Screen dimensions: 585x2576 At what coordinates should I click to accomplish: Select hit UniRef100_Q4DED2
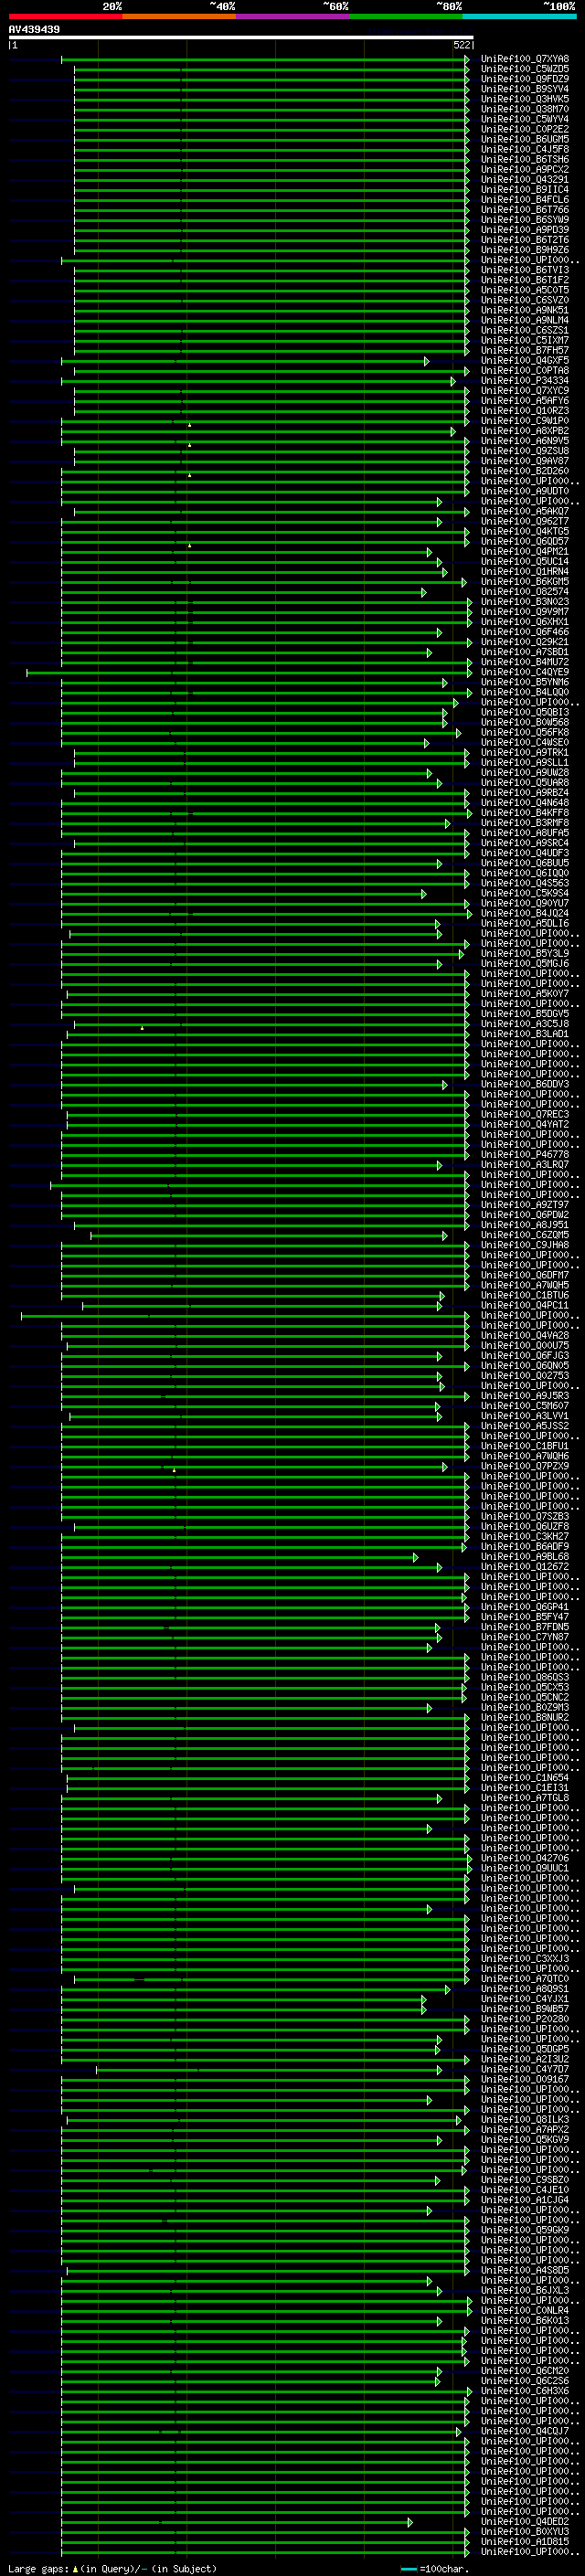[x=525, y=2522]
